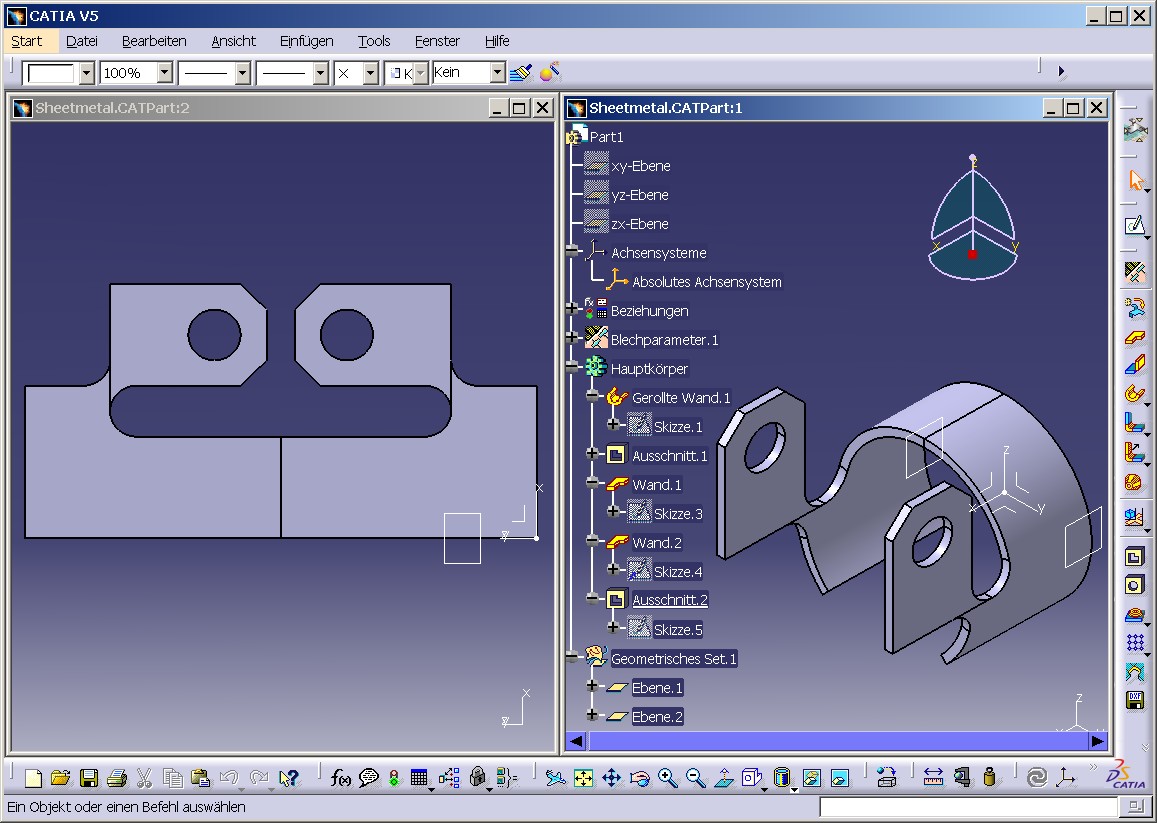Select the Cutout tool

point(1134,557)
